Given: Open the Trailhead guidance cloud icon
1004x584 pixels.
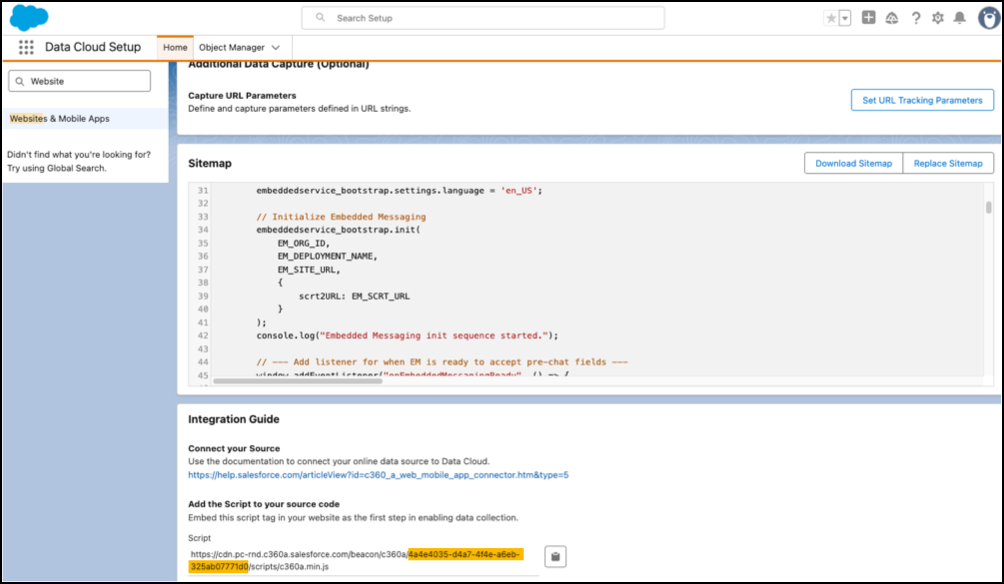Looking at the screenshot, I should point(892,18).
